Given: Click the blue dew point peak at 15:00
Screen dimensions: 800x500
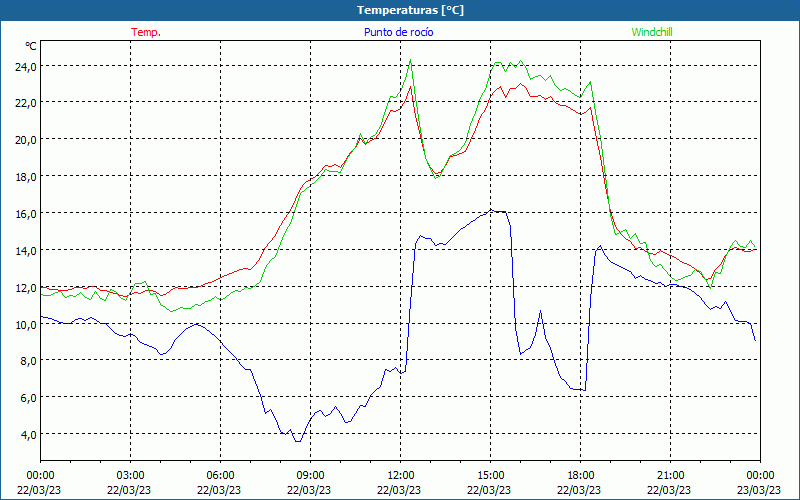Looking at the screenshot, I should click(x=491, y=209).
